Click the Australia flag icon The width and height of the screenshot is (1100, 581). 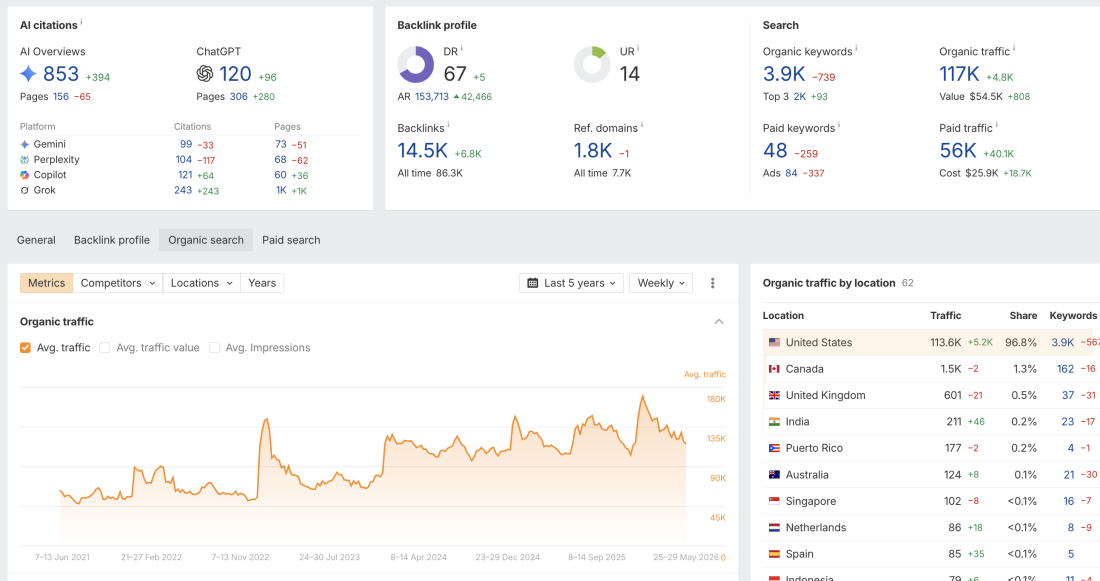pyautogui.click(x=774, y=475)
